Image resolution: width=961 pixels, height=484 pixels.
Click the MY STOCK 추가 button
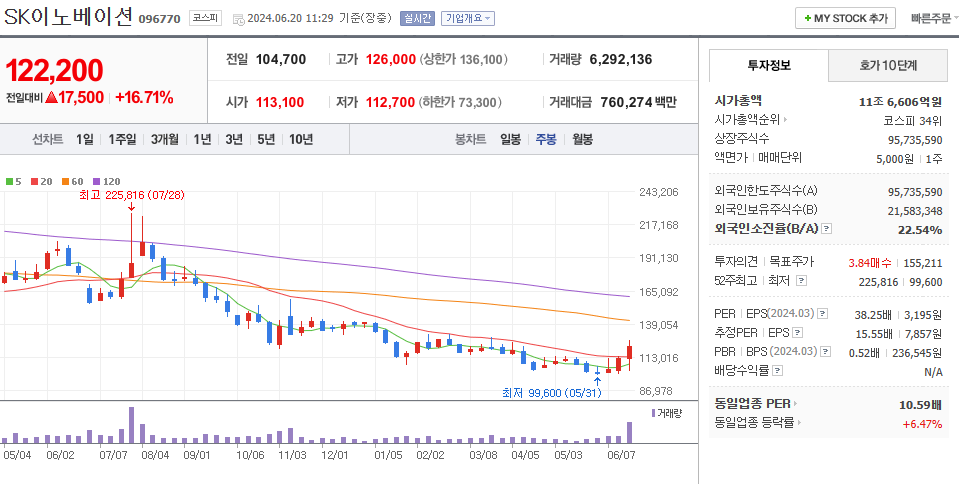pos(846,18)
